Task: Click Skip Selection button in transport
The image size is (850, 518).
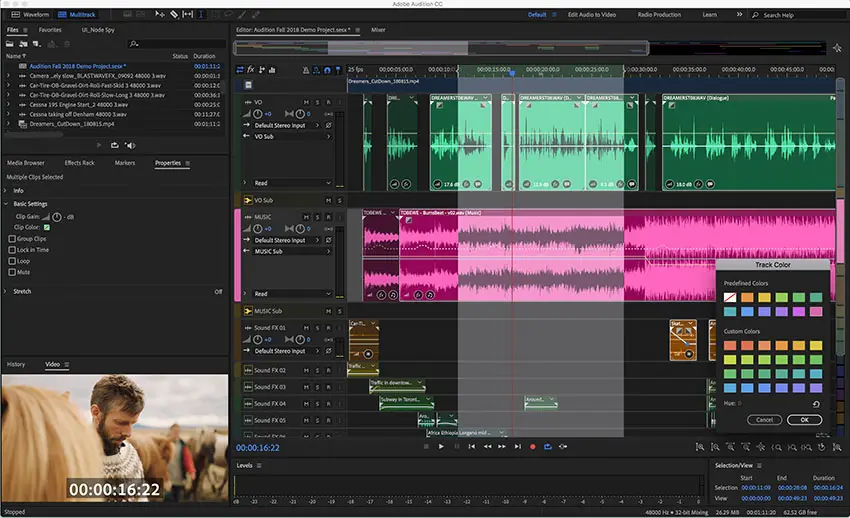Action: pyautogui.click(x=563, y=446)
